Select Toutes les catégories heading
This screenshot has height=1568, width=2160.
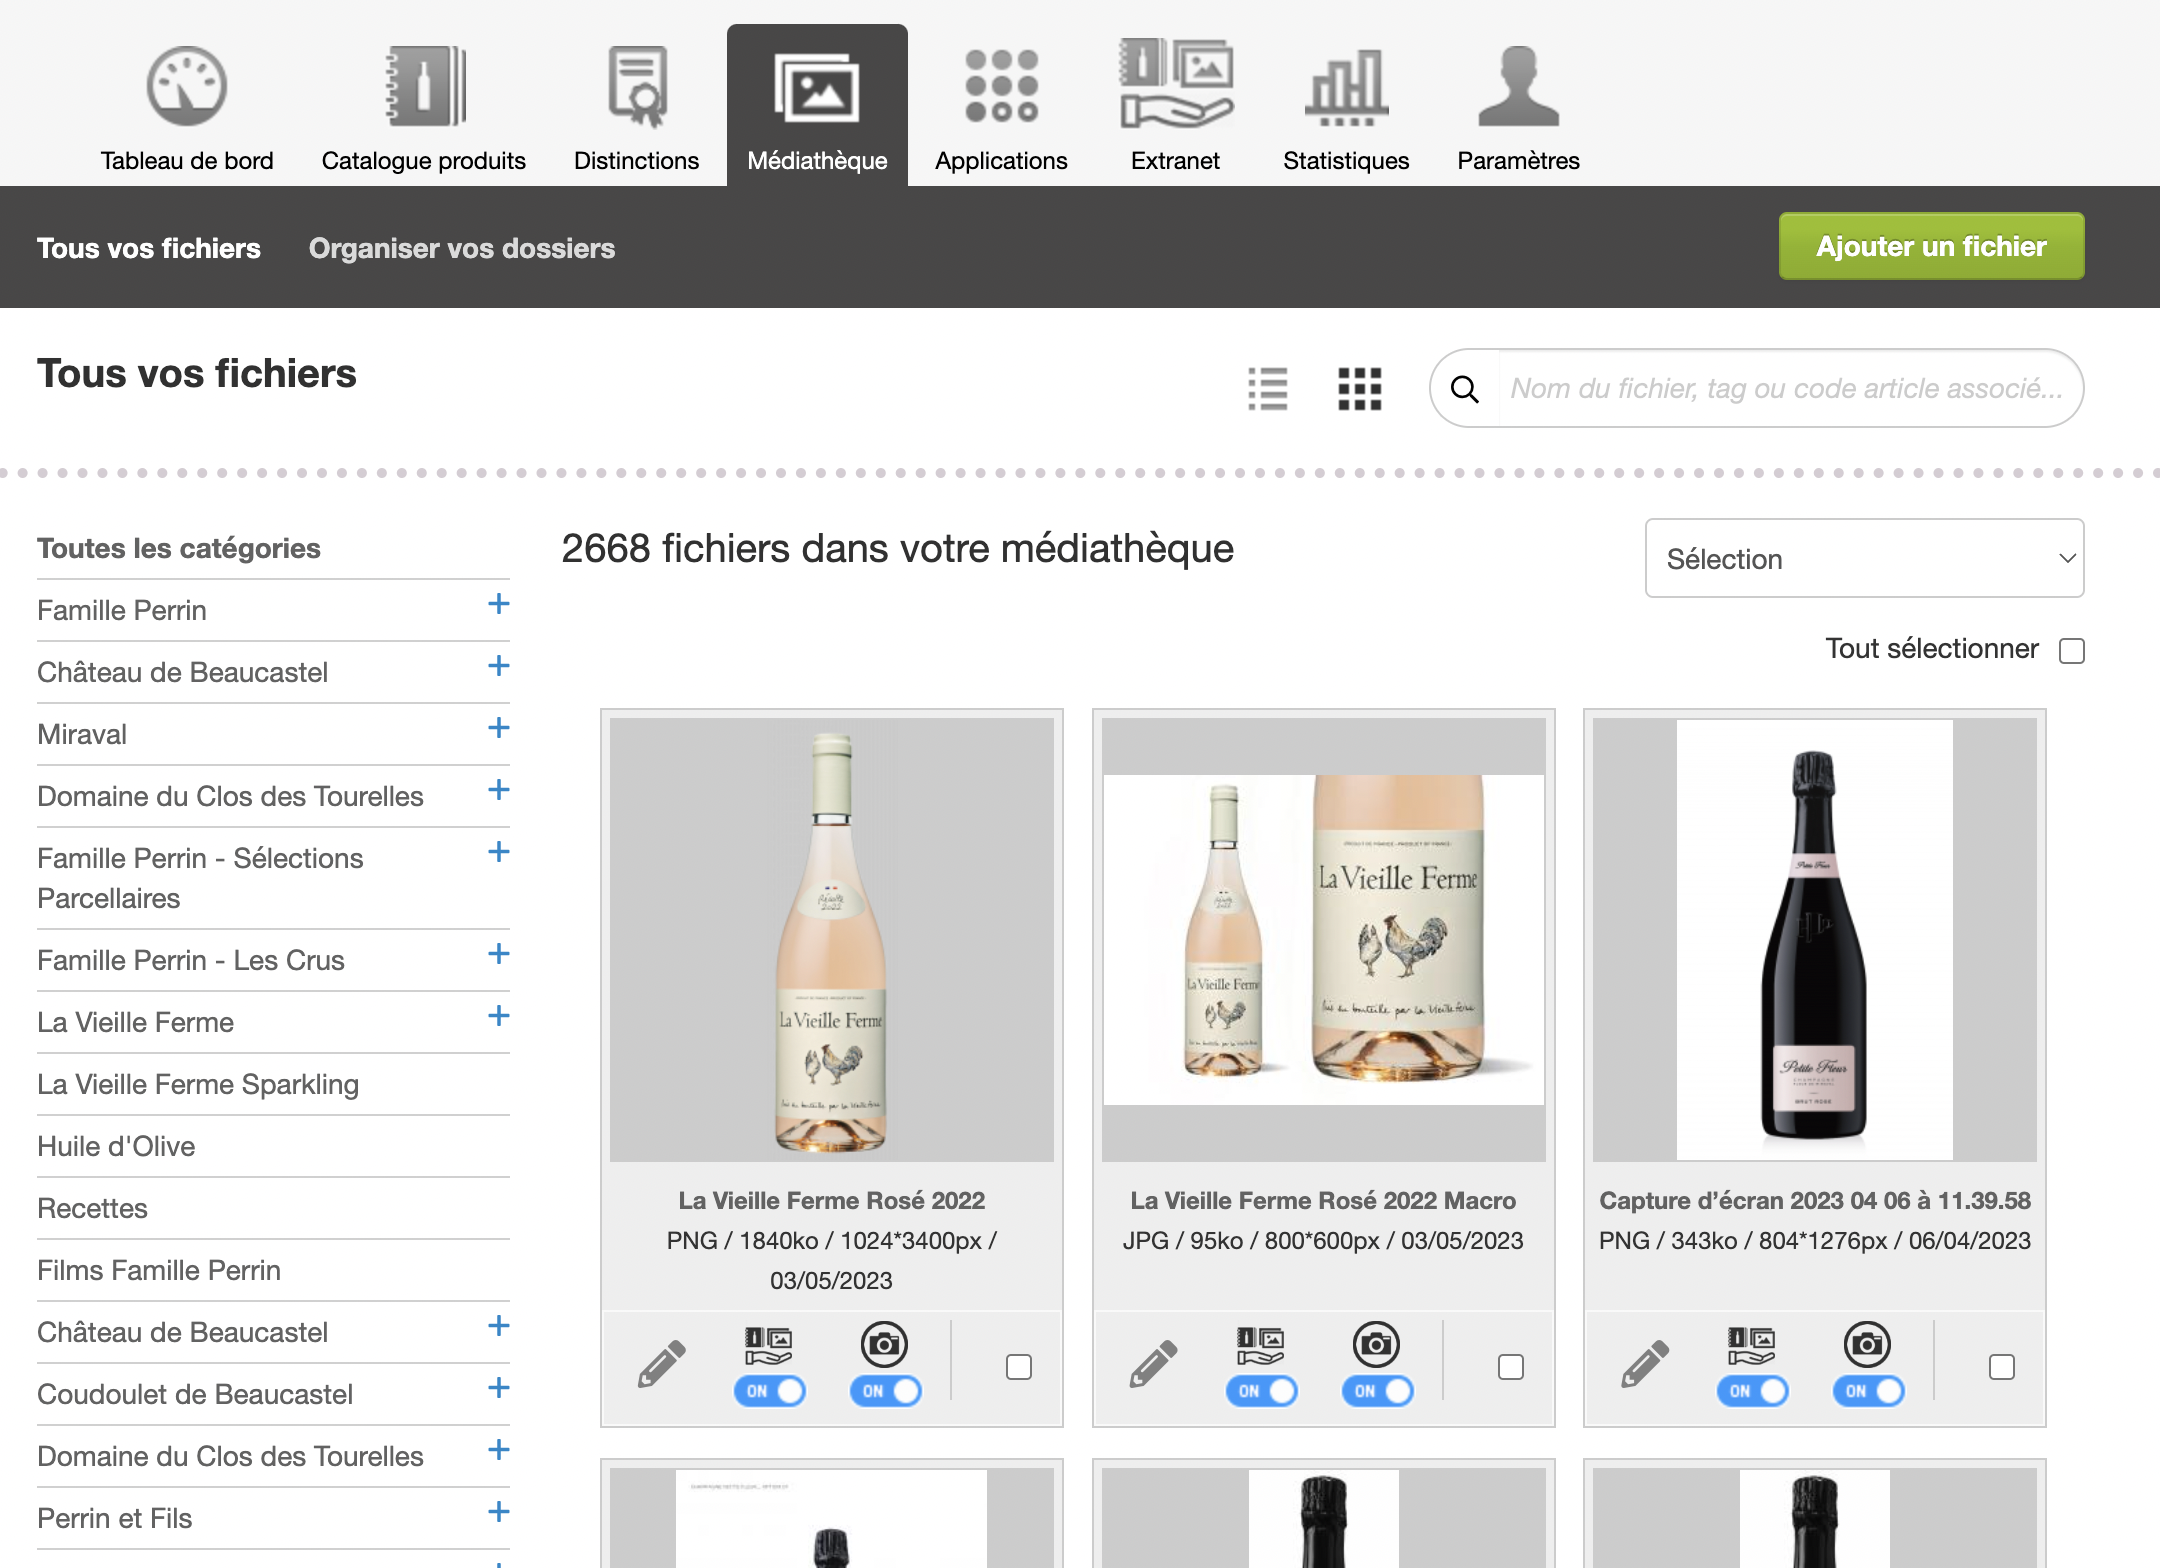point(179,548)
